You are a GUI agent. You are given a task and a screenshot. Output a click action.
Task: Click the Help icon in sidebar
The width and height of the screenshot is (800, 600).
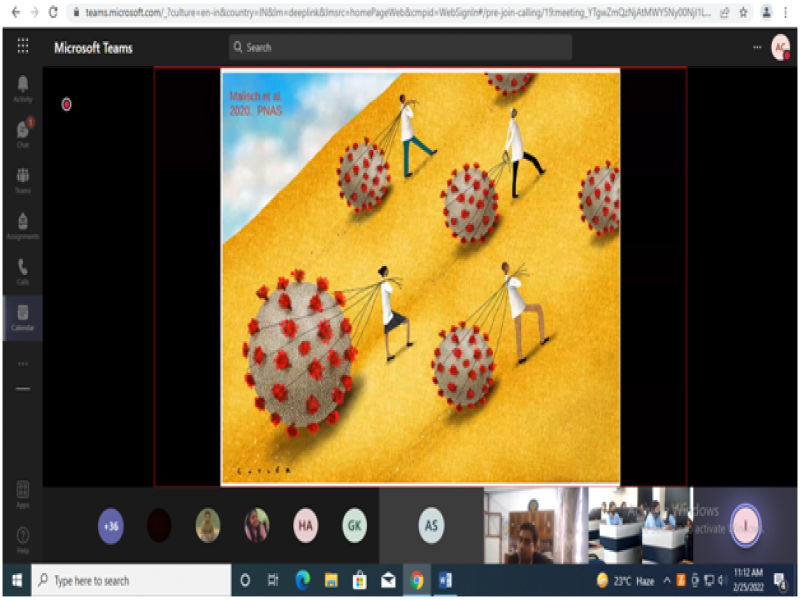click(x=22, y=539)
